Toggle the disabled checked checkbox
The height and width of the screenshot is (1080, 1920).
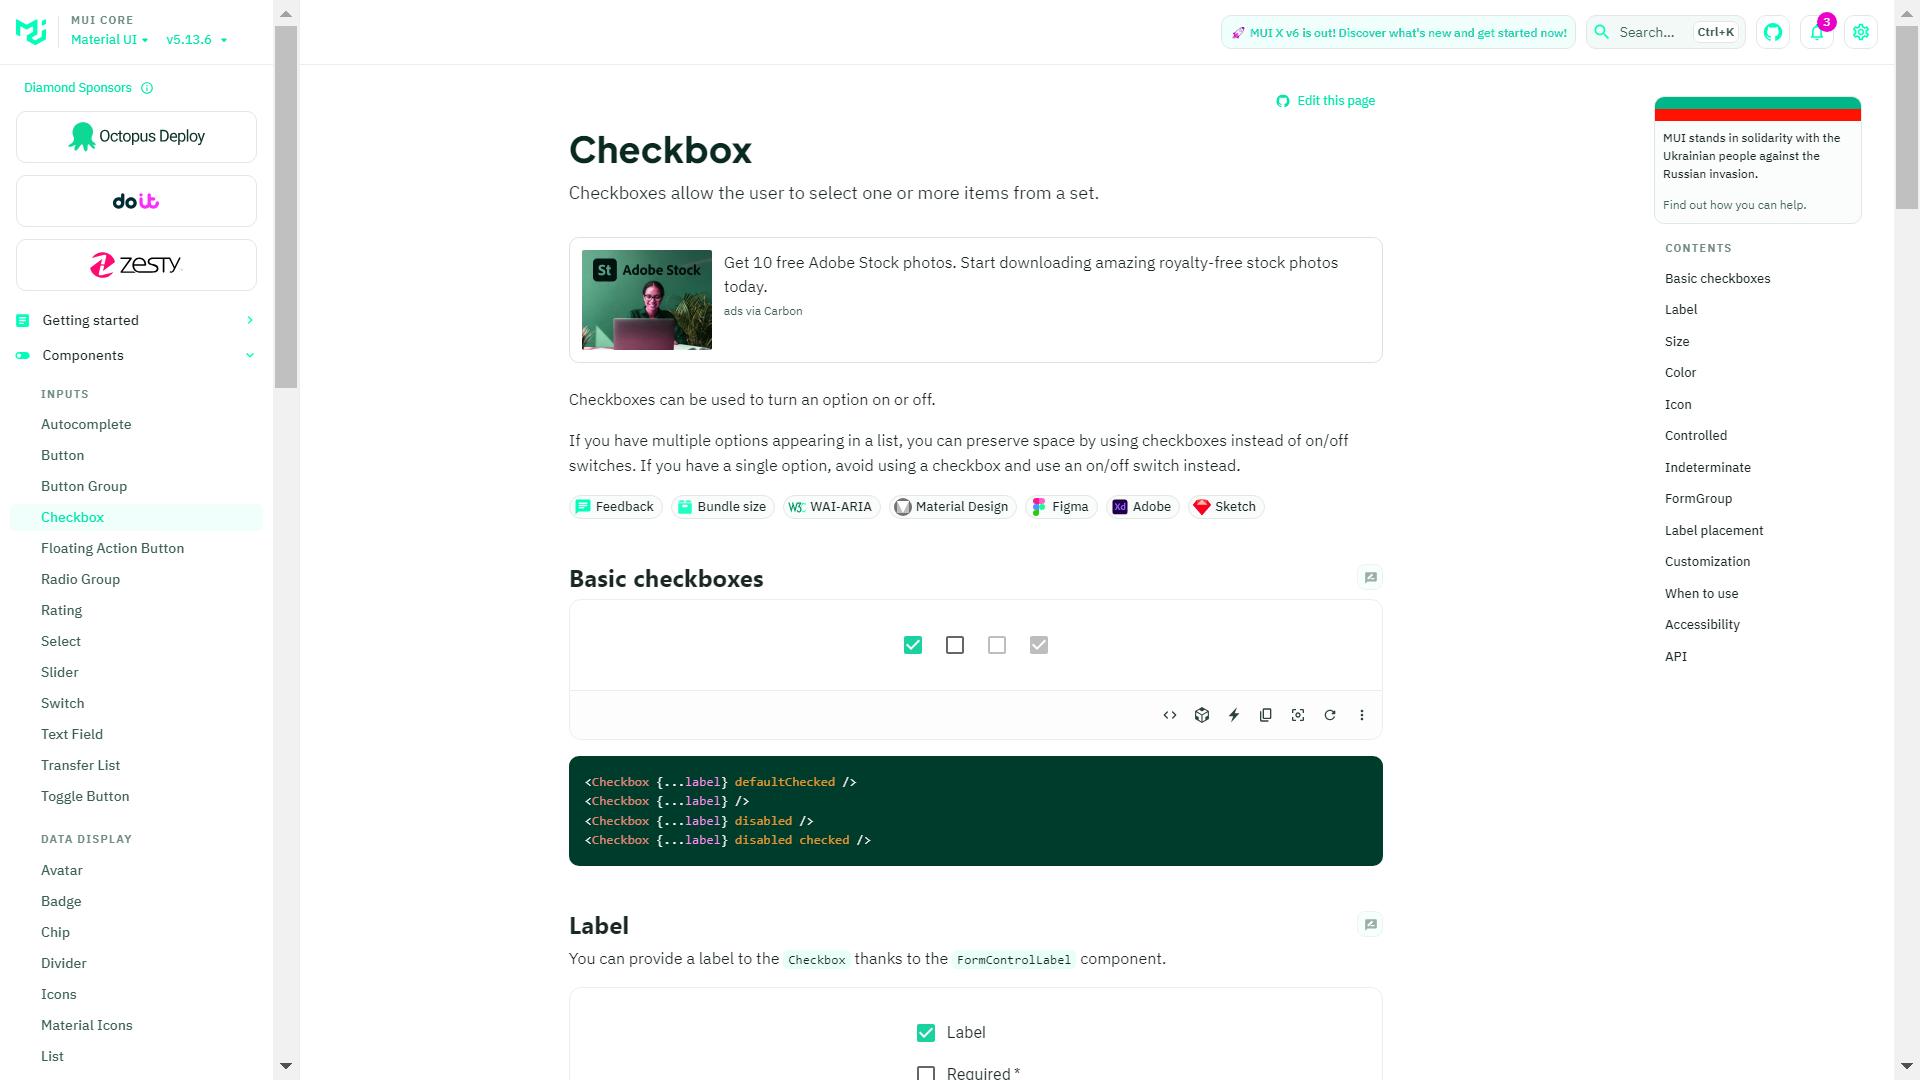coord(1039,645)
